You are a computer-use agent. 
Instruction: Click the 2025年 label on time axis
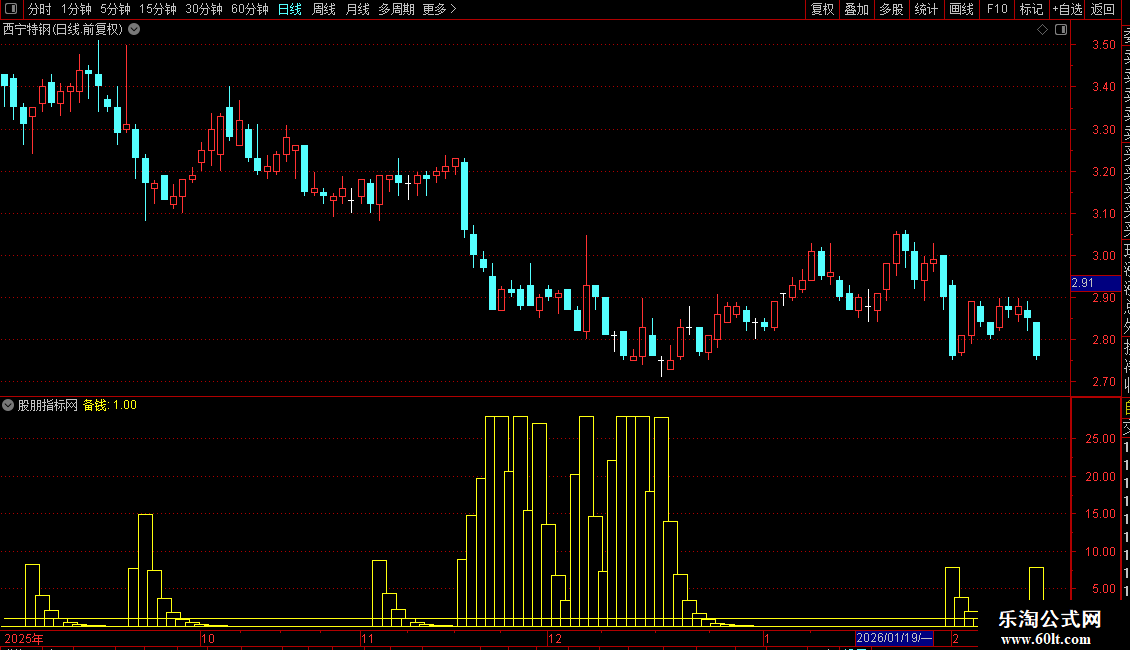[x=23, y=638]
